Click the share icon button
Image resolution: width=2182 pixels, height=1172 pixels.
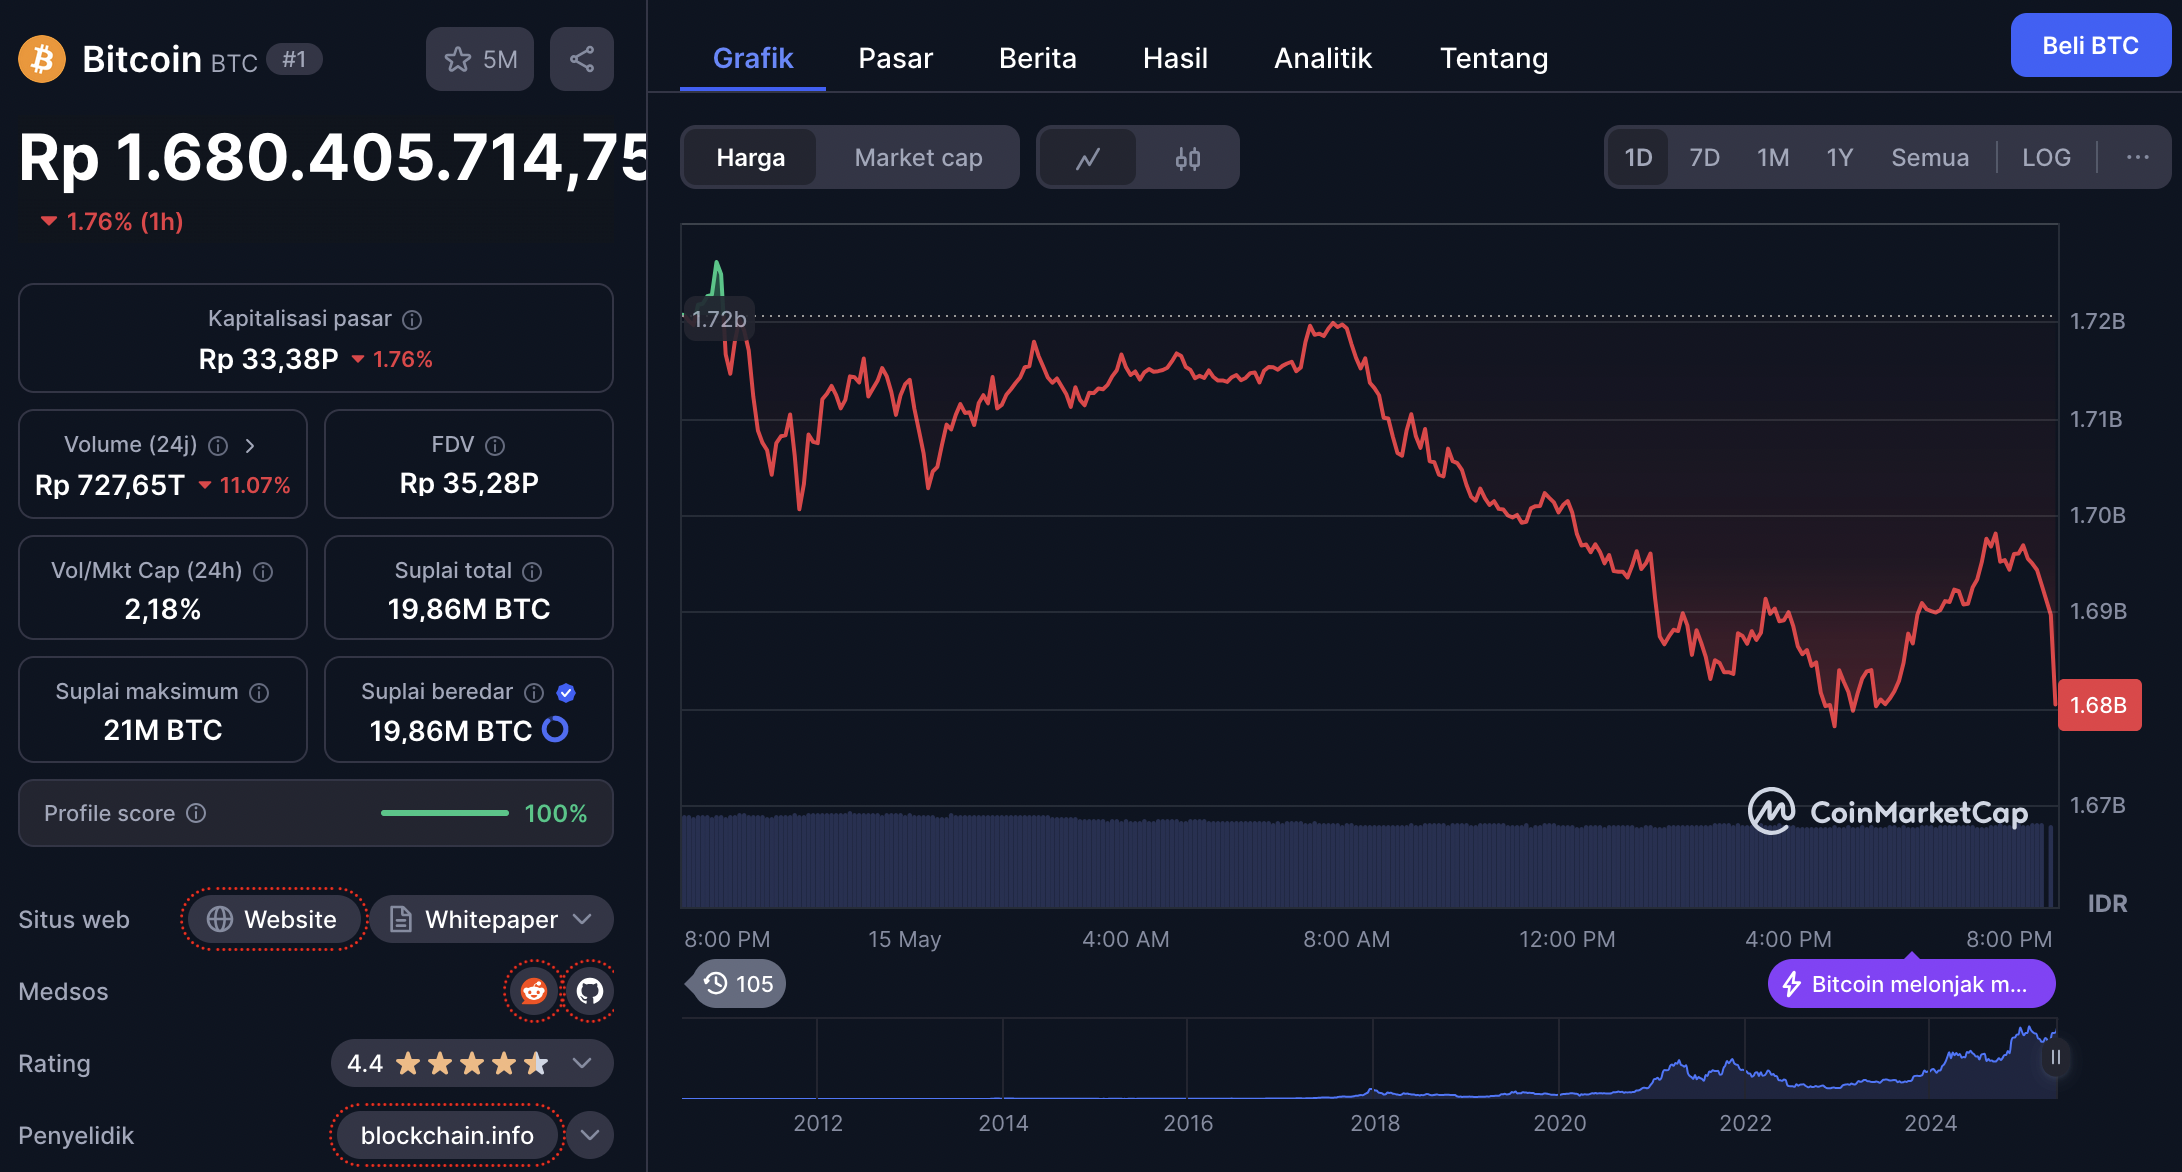pos(581,59)
